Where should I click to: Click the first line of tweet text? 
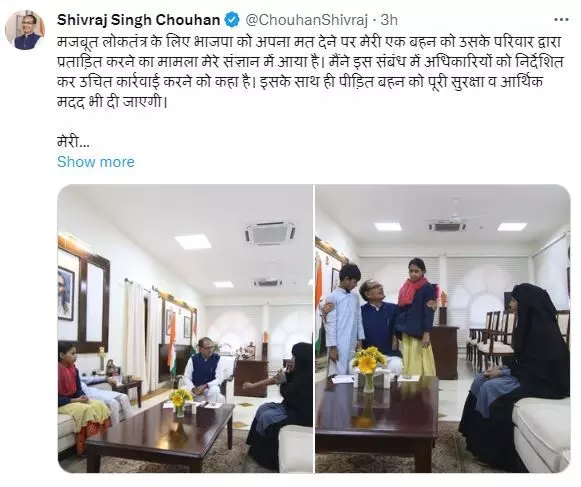[x=310, y=42]
